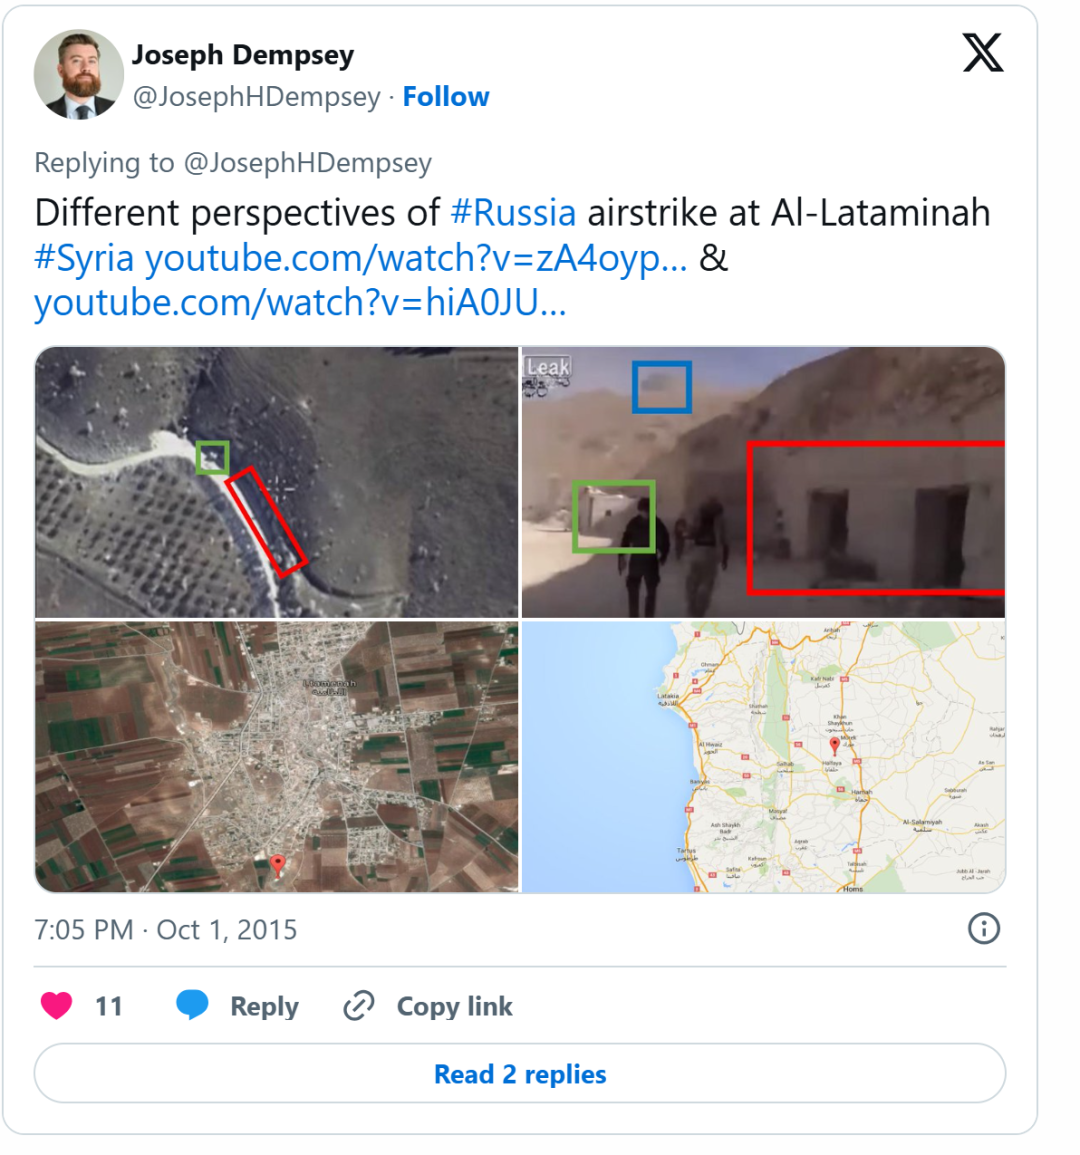
Task: Follow Joseph Dempsey
Action: 446,96
